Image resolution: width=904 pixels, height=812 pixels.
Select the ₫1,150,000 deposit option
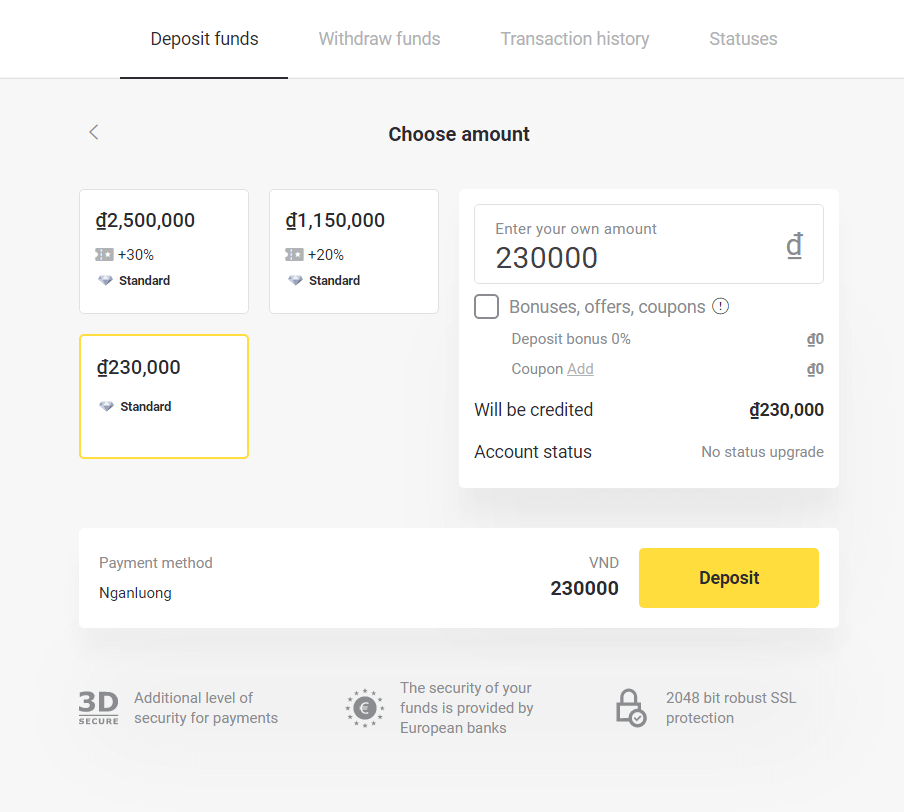pos(353,251)
